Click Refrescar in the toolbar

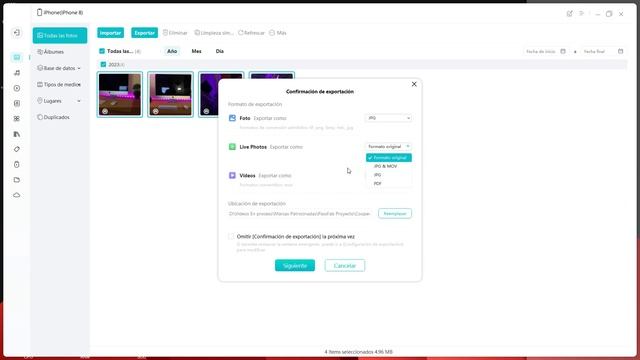pyautogui.click(x=251, y=33)
